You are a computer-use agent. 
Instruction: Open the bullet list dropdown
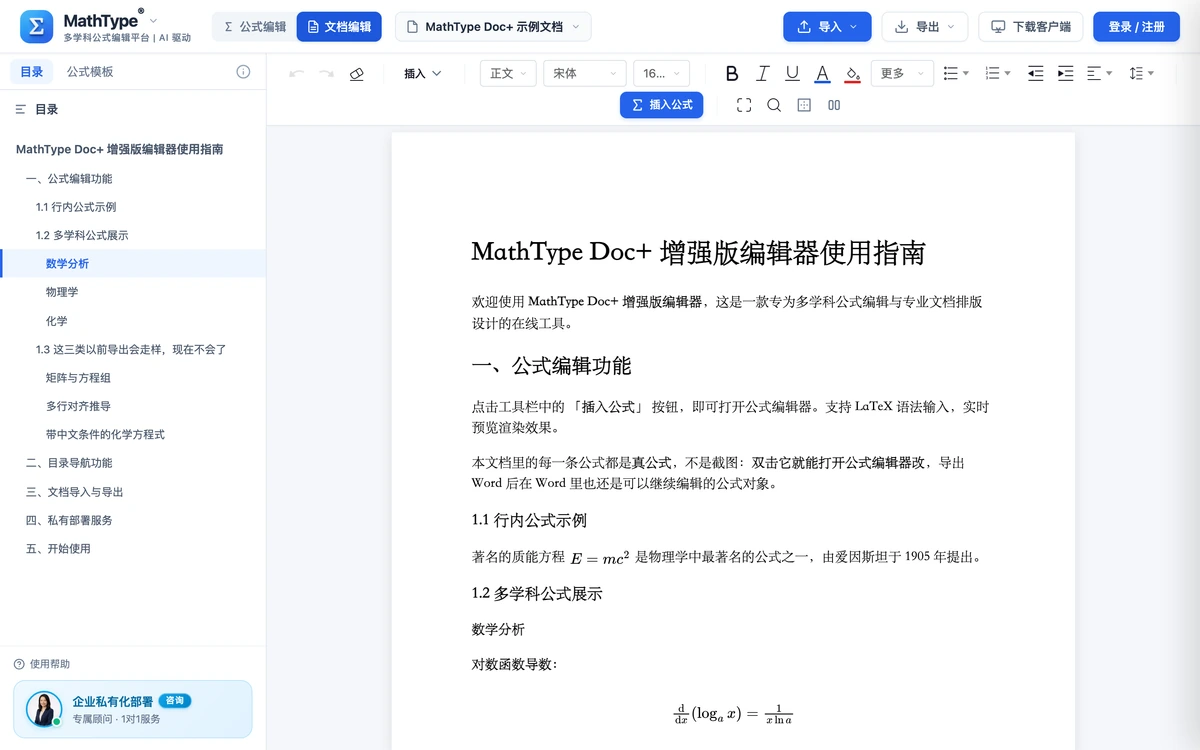[x=956, y=74]
